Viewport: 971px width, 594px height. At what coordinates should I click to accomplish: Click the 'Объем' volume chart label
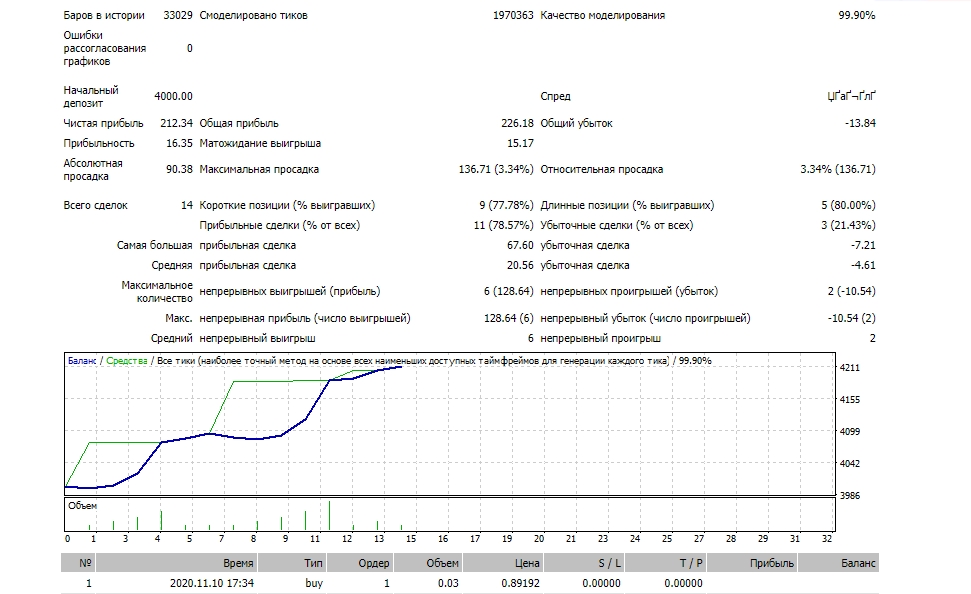tap(82, 506)
